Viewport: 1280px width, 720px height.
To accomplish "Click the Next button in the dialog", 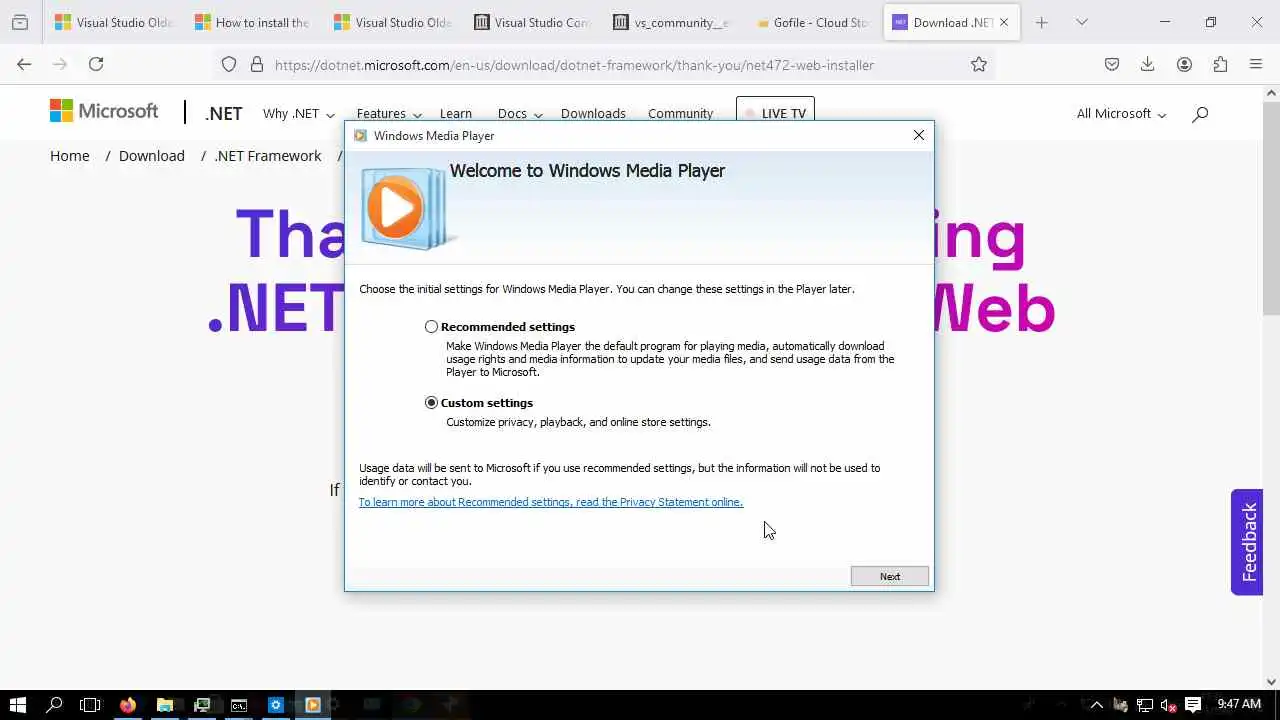I will click(890, 576).
